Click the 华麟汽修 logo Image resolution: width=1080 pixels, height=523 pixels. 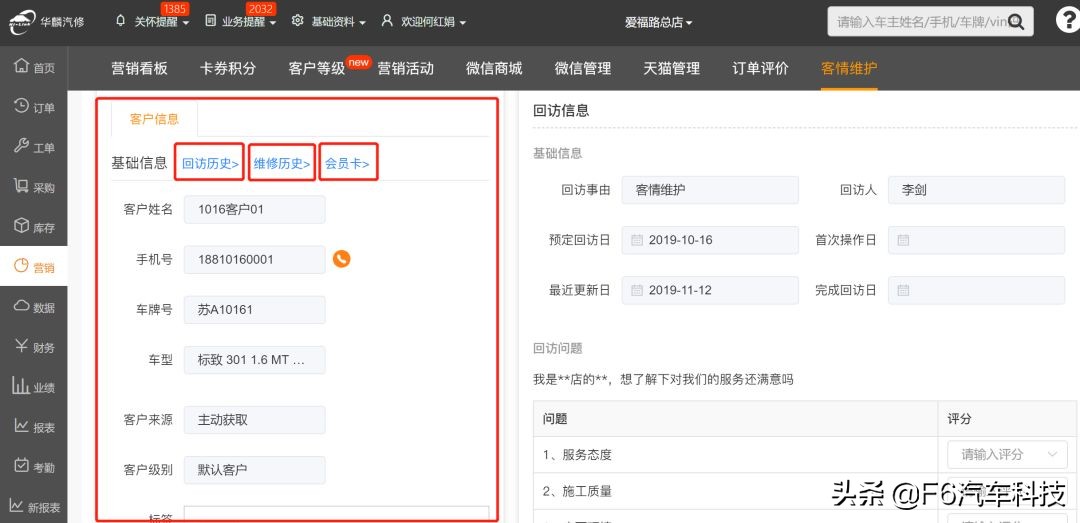pyautogui.click(x=45, y=22)
